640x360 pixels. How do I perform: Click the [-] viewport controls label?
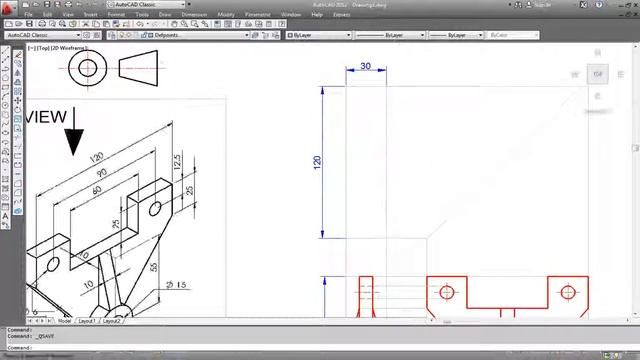point(31,48)
